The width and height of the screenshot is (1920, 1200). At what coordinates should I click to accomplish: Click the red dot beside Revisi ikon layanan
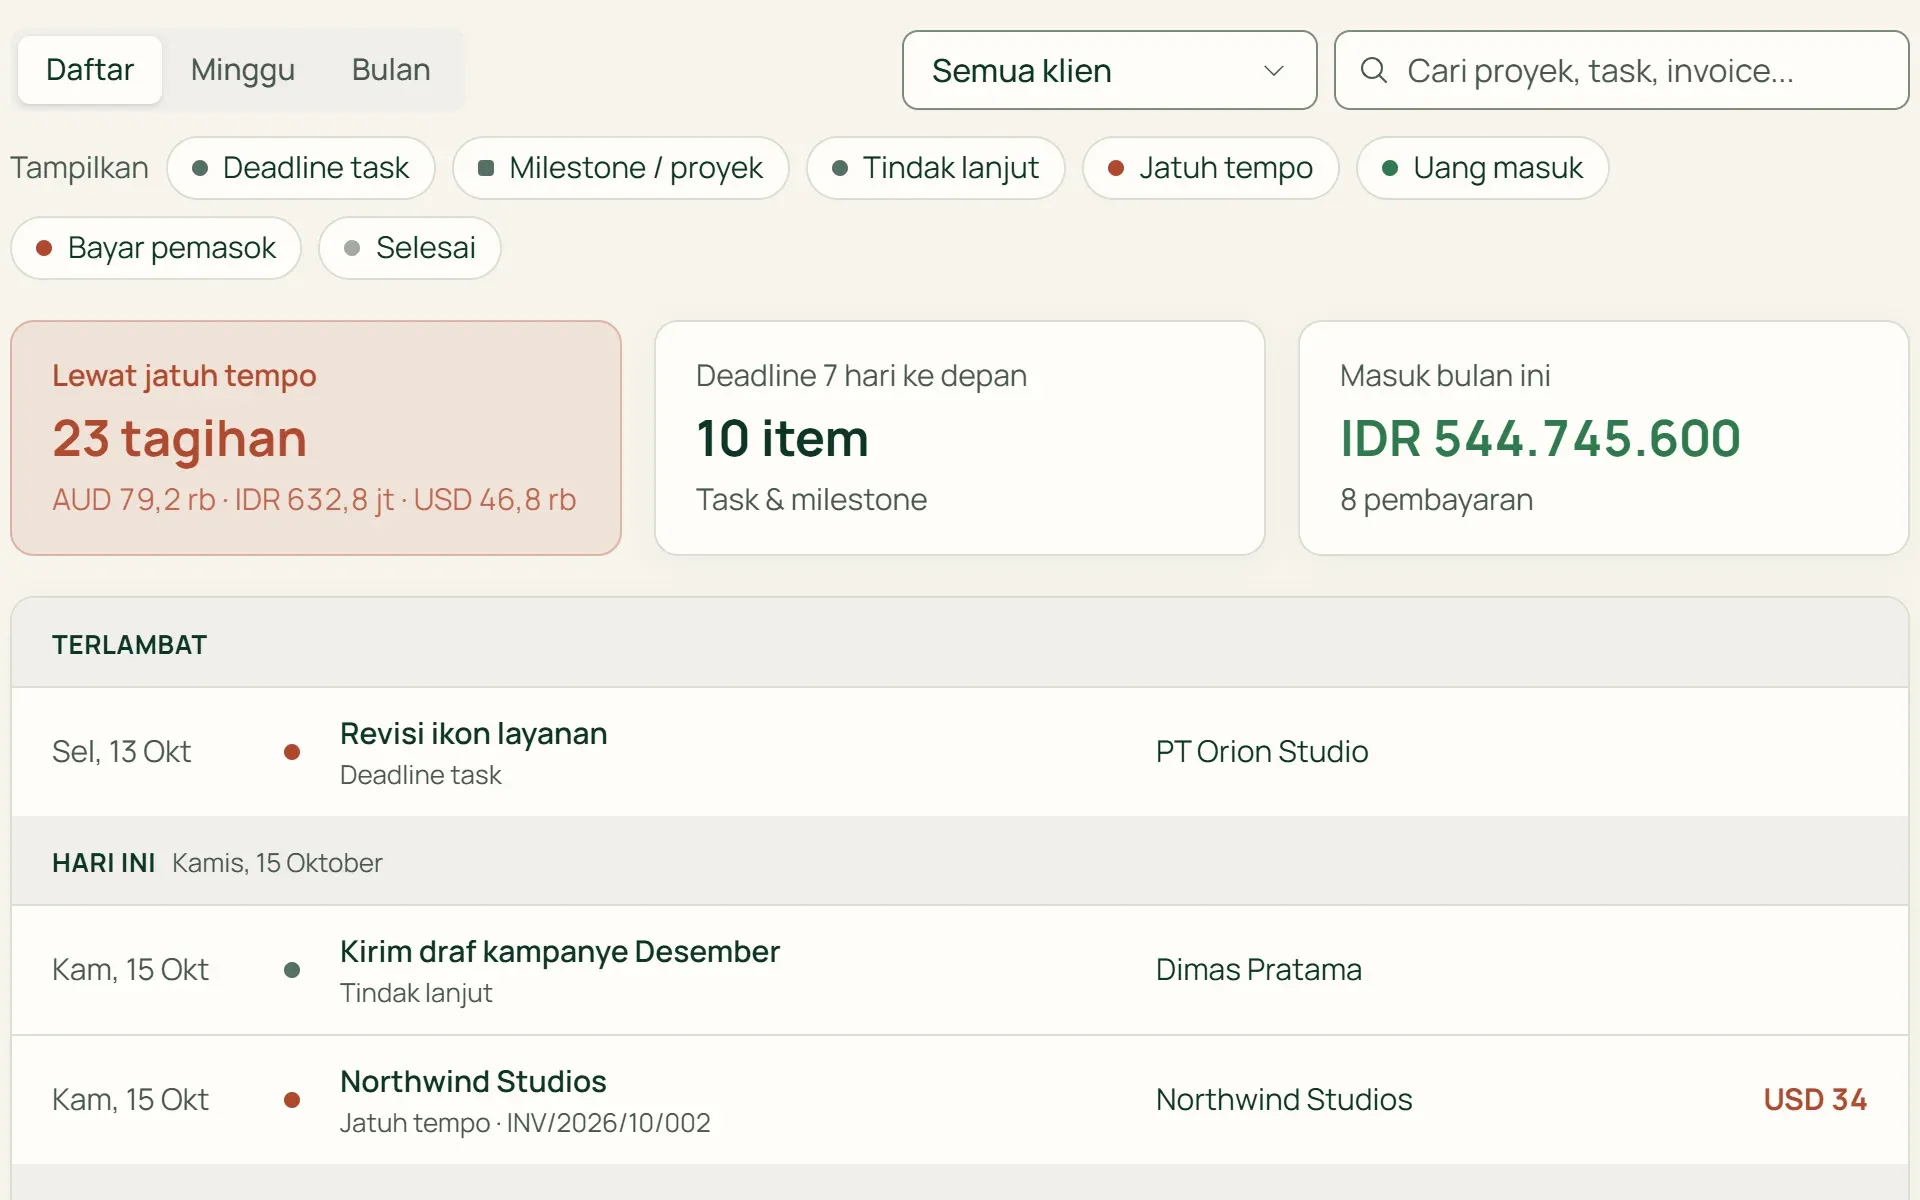[292, 752]
